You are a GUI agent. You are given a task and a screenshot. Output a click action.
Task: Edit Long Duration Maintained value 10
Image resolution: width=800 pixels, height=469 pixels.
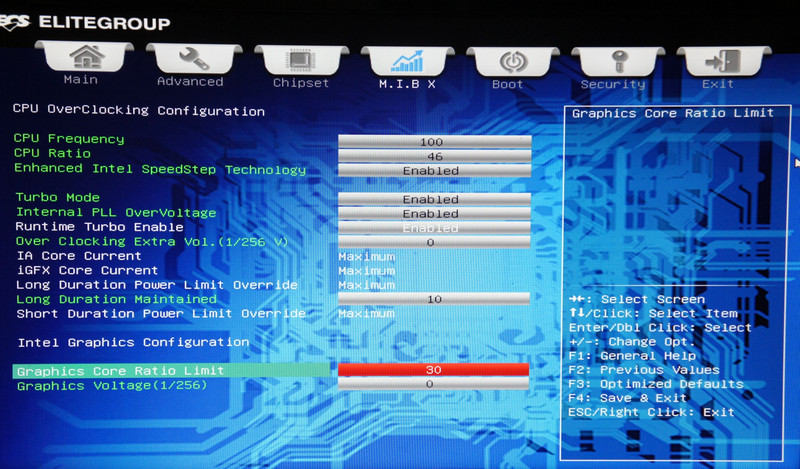tap(434, 299)
